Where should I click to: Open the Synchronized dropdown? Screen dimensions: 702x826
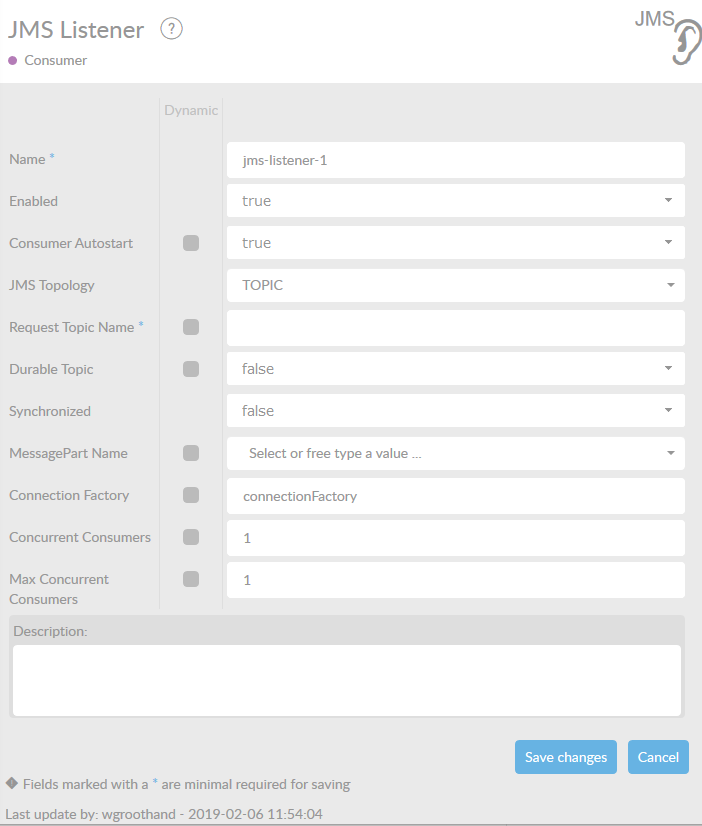455,411
